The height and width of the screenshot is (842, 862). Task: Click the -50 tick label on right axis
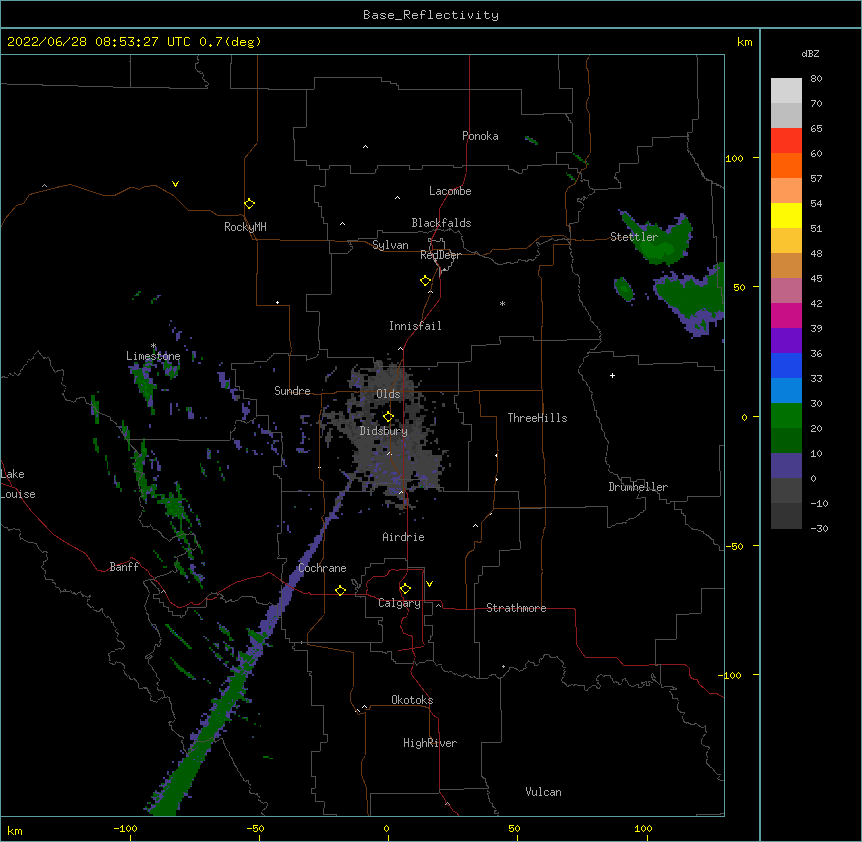[734, 546]
